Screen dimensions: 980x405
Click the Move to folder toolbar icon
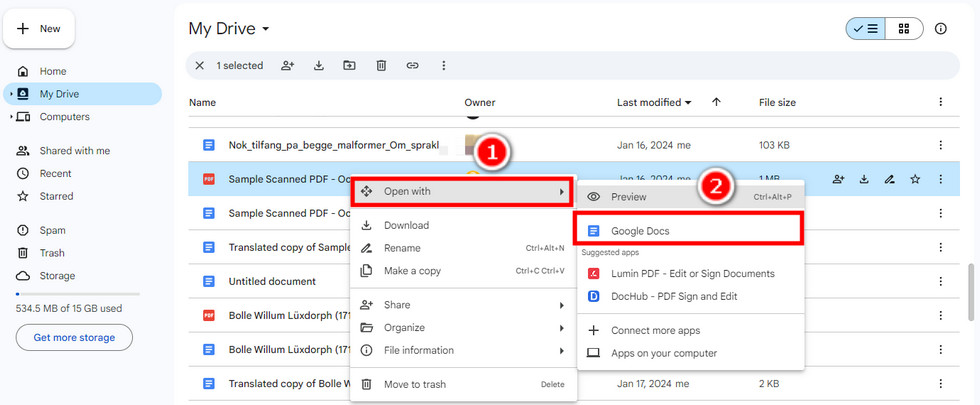tap(350, 66)
